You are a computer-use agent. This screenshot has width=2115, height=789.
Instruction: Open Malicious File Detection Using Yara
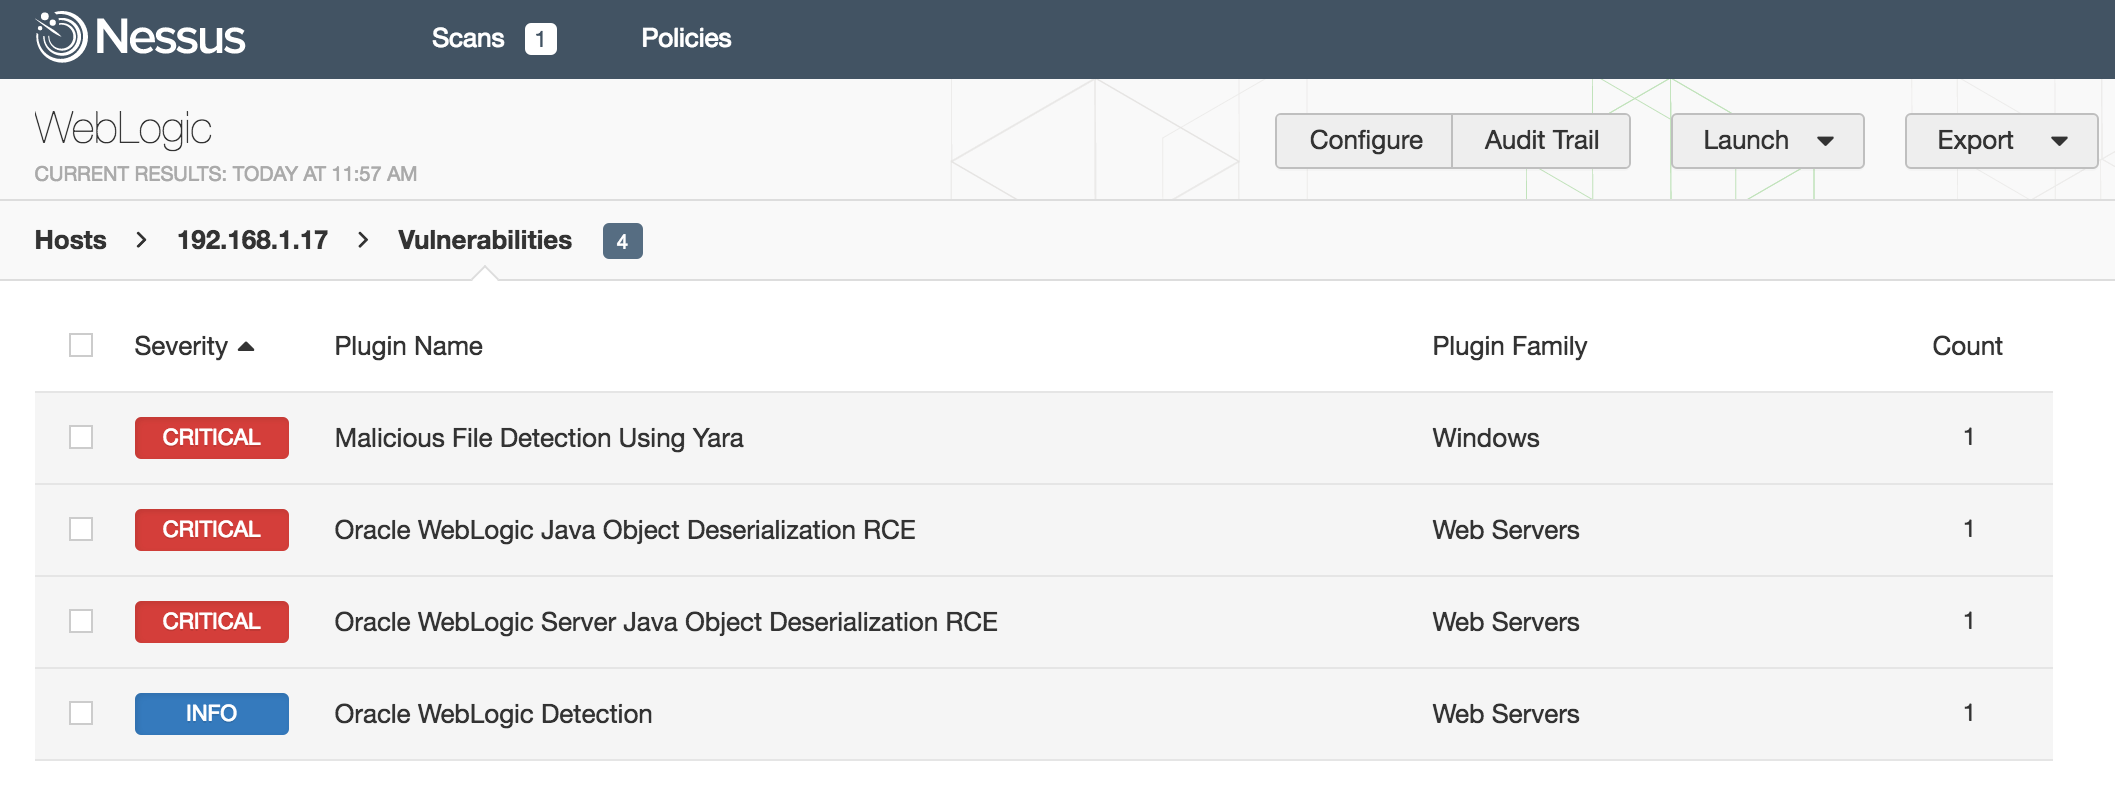(539, 438)
